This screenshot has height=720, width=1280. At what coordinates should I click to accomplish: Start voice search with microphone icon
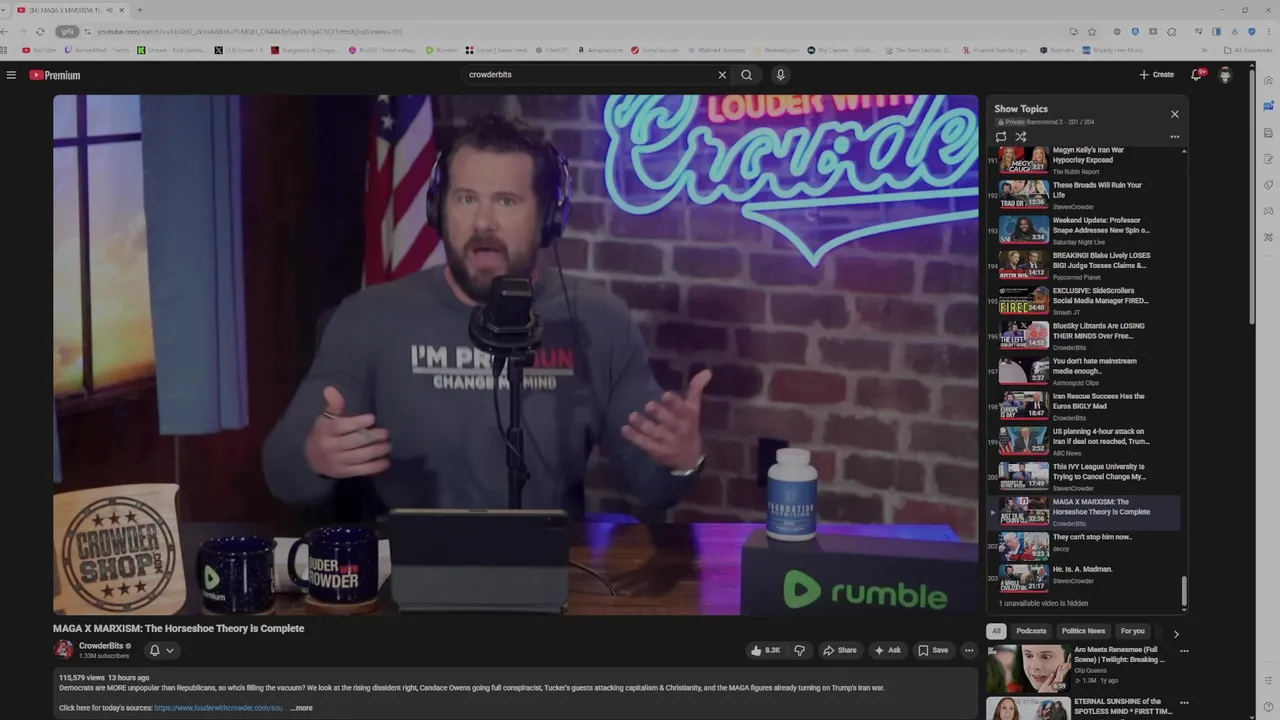[780, 75]
